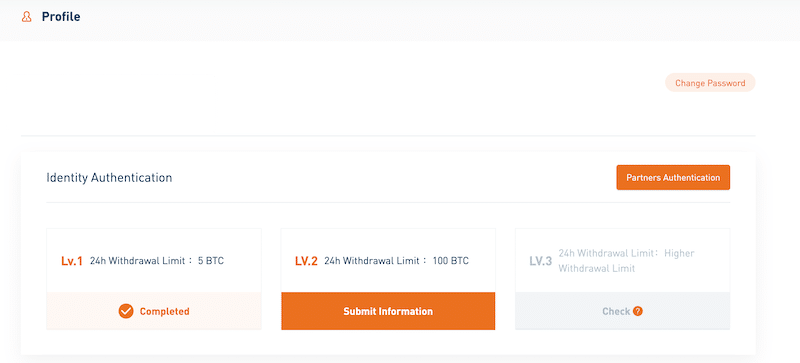Click the Completed checkmark circle icon
Viewport: 800px width, 363px height.
pos(126,311)
